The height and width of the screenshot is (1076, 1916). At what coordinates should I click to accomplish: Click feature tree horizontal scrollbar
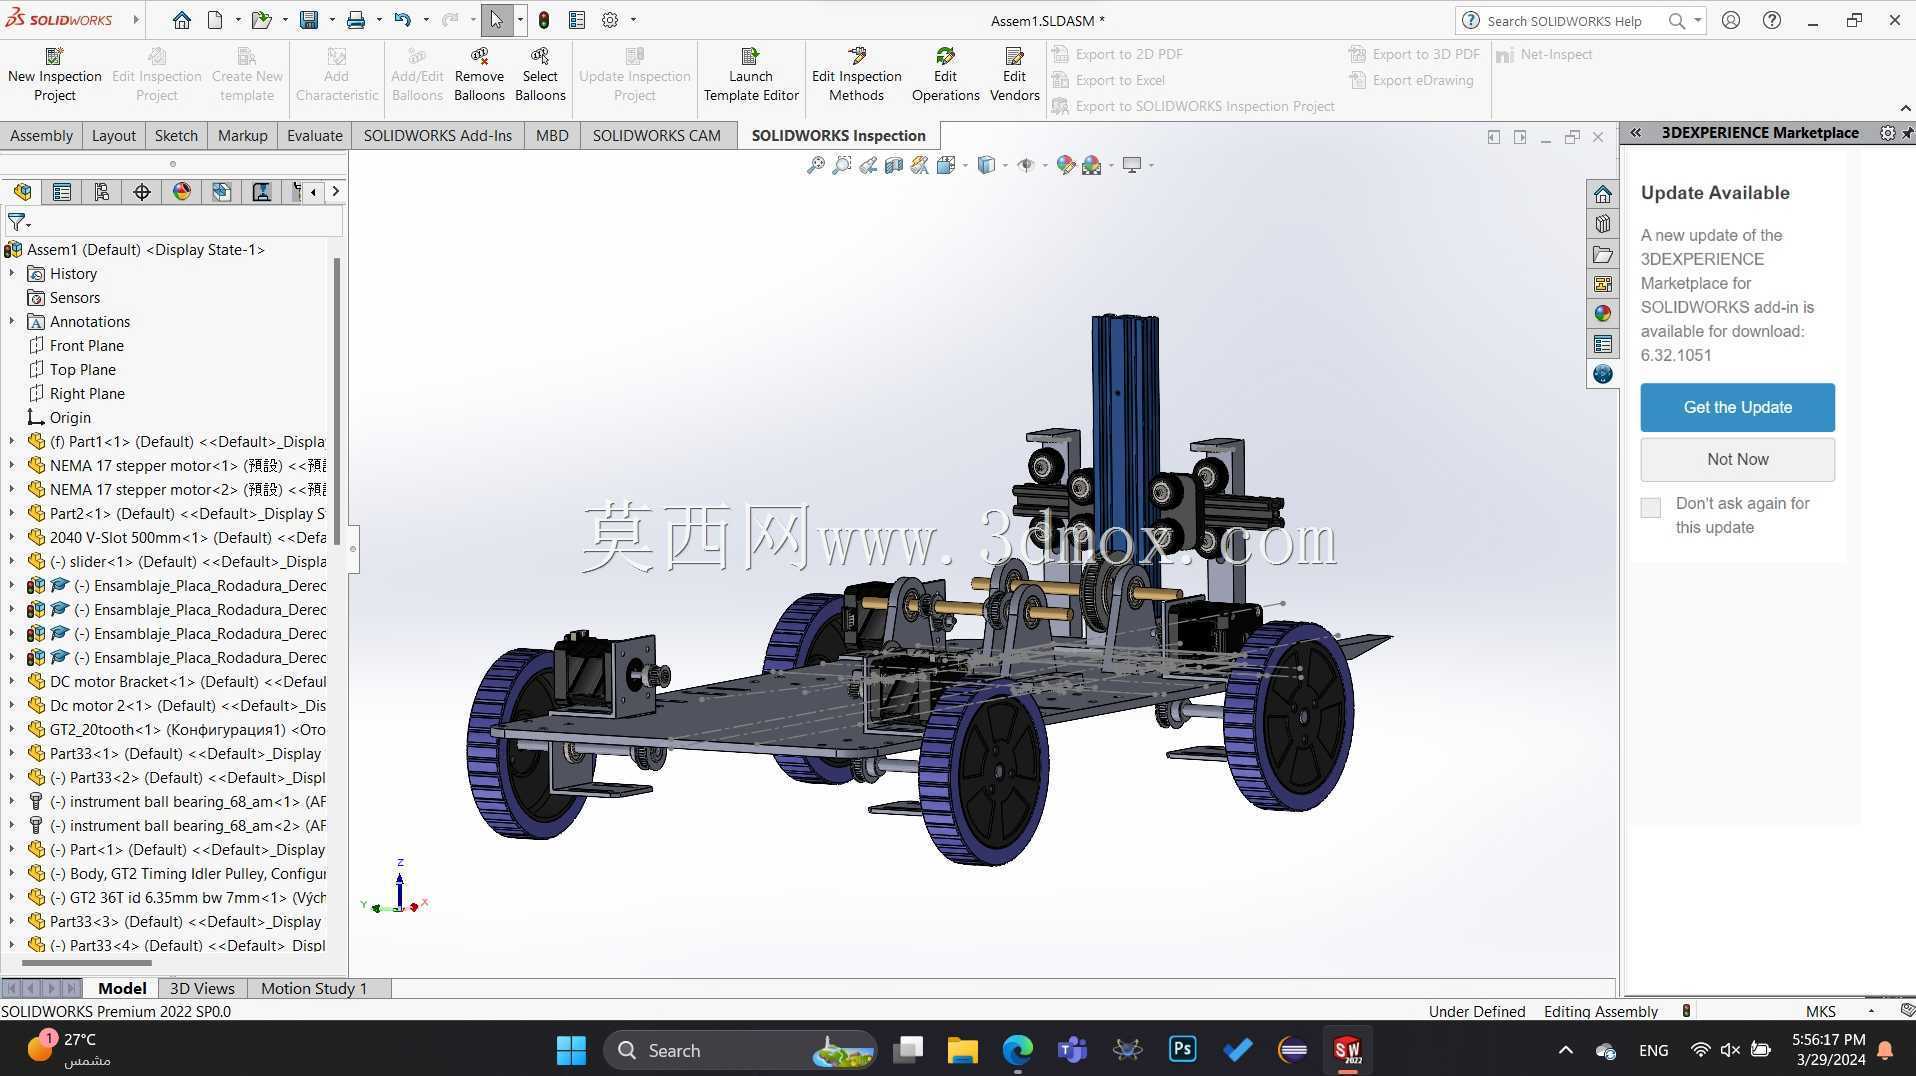click(x=87, y=964)
